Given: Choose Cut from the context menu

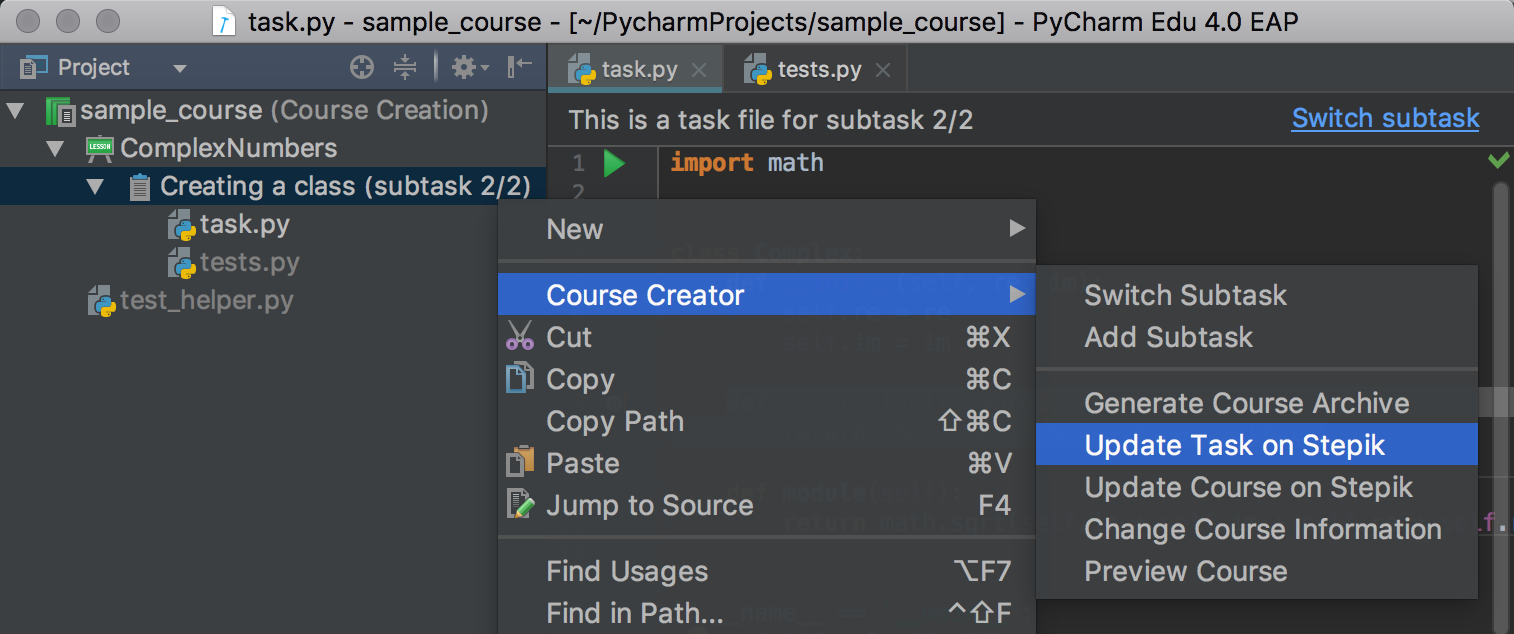Looking at the screenshot, I should [767, 337].
